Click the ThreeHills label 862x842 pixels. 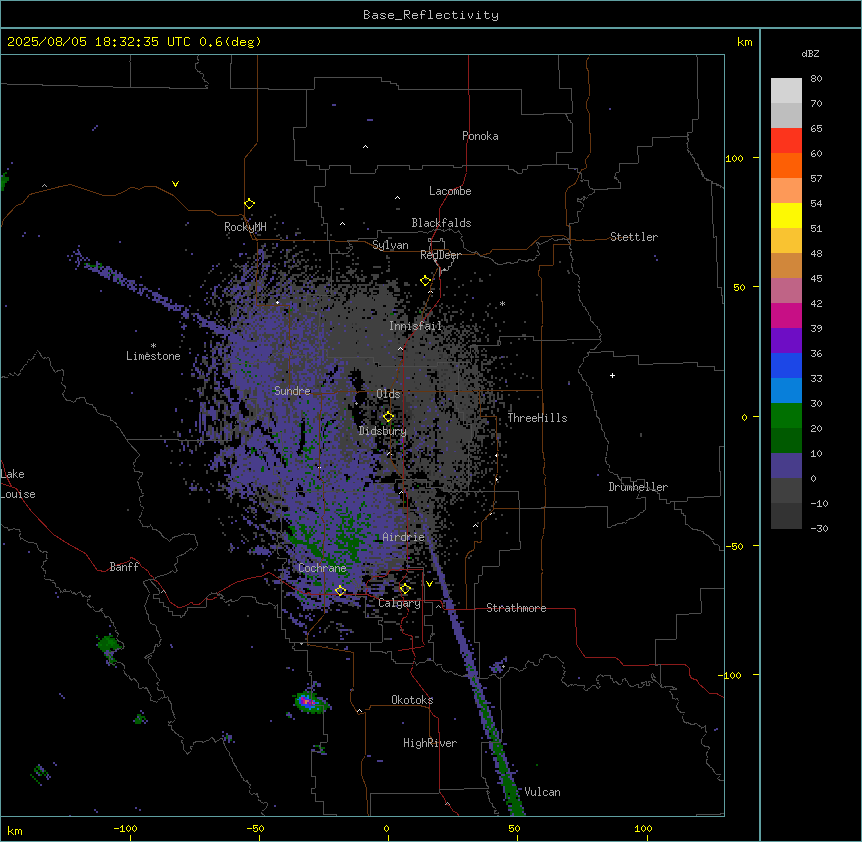[x=537, y=418]
